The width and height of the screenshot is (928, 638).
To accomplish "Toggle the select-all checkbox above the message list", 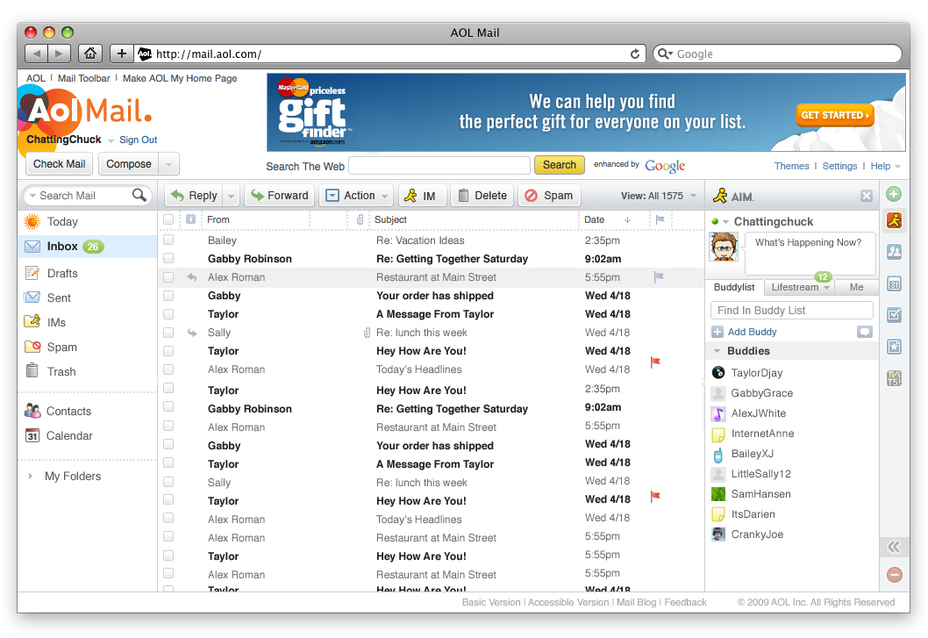I will (168, 220).
